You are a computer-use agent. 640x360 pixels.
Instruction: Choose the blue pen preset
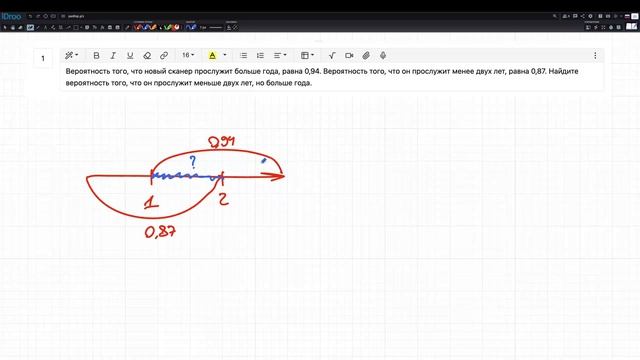146,27
